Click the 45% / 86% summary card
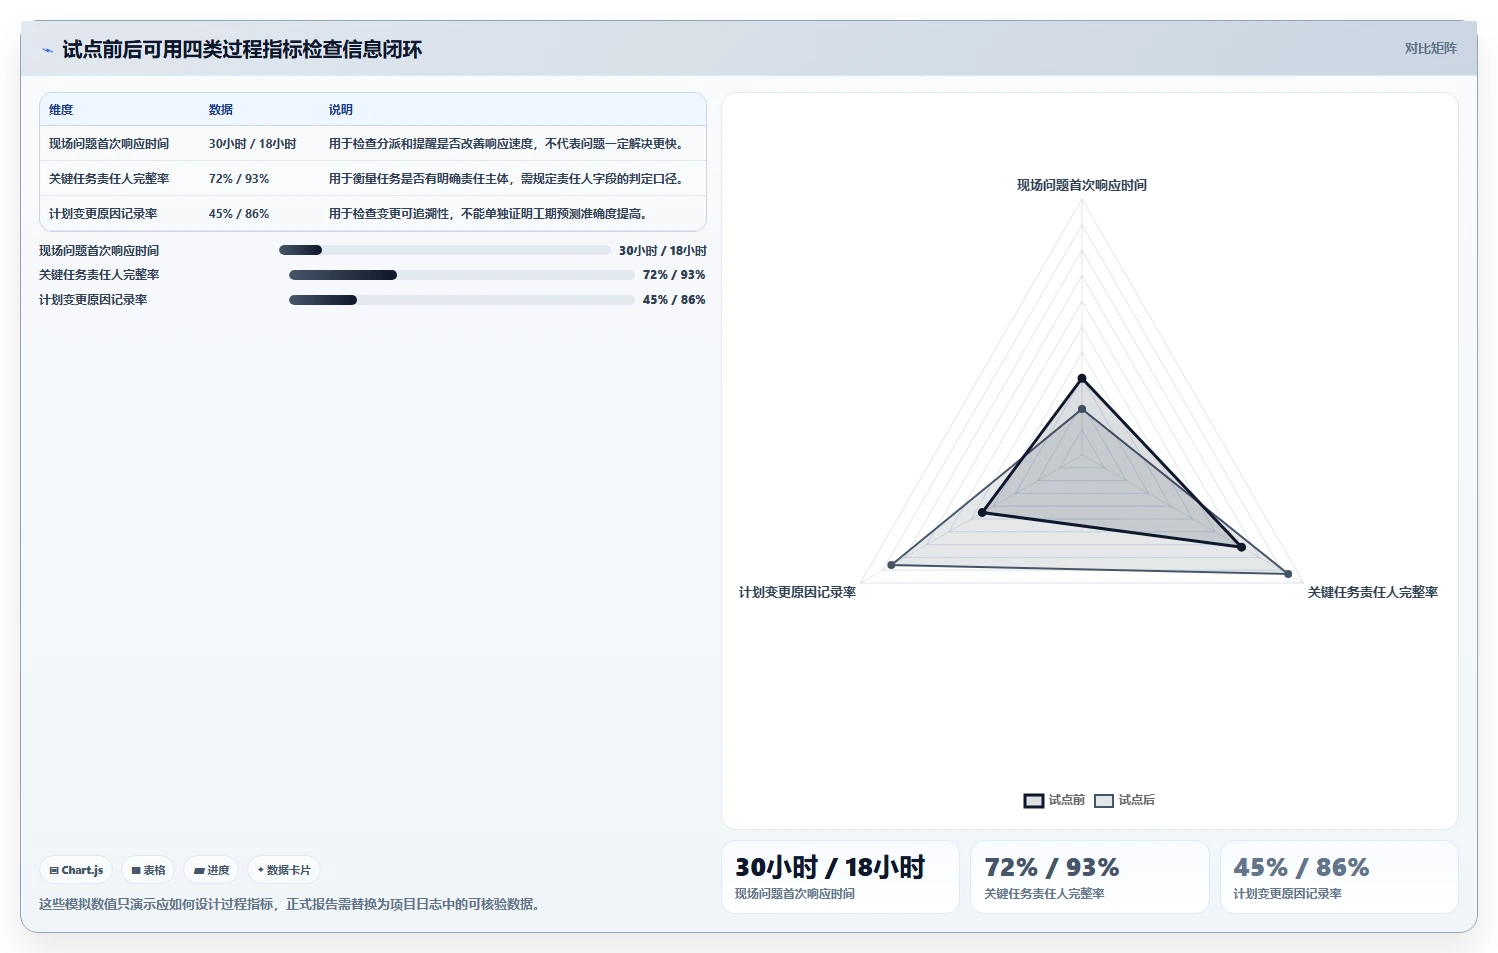Image resolution: width=1498 pixels, height=953 pixels. [1339, 877]
